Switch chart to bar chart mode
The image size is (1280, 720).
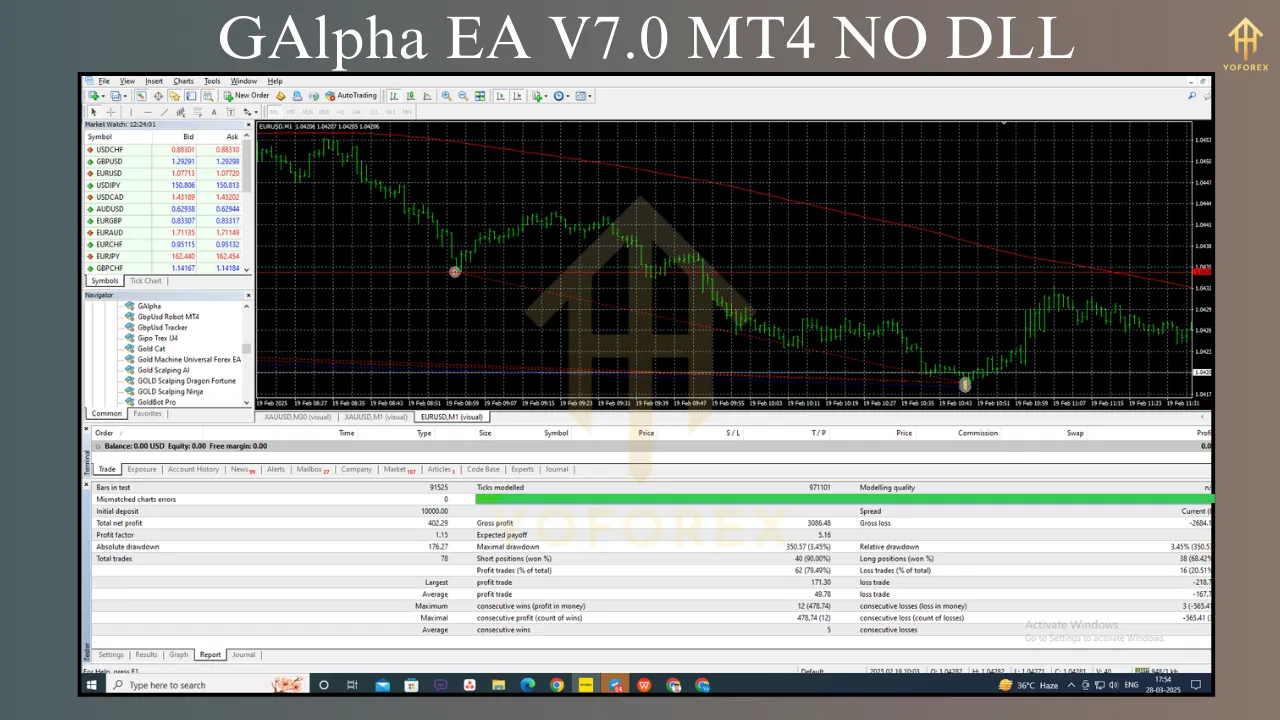click(394, 96)
